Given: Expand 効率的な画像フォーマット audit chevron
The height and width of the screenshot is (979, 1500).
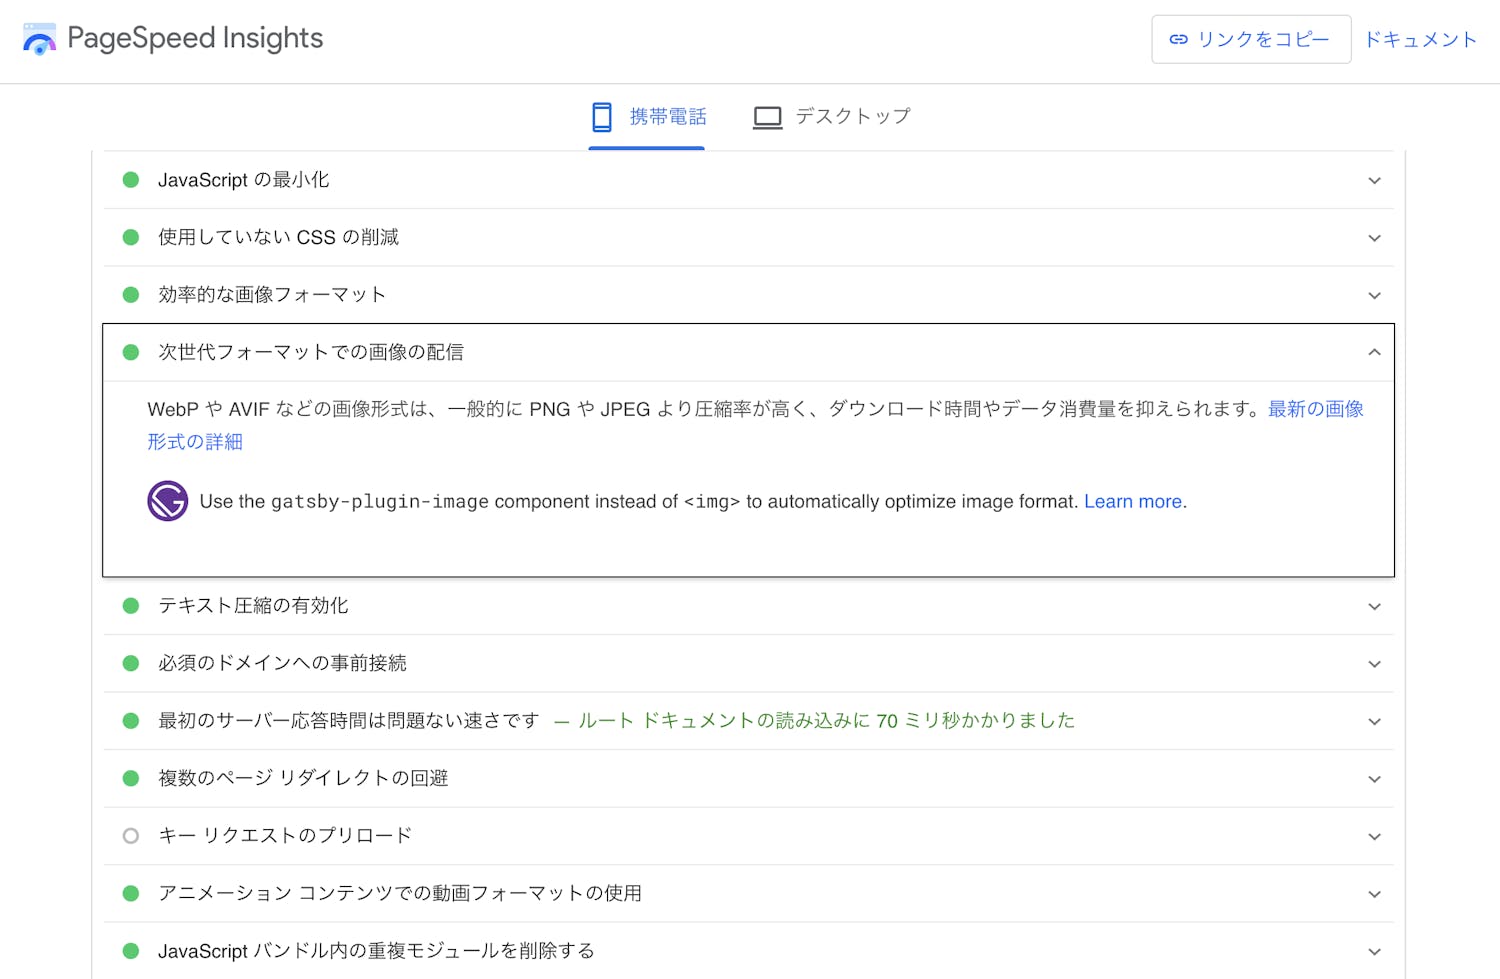Looking at the screenshot, I should tap(1374, 295).
